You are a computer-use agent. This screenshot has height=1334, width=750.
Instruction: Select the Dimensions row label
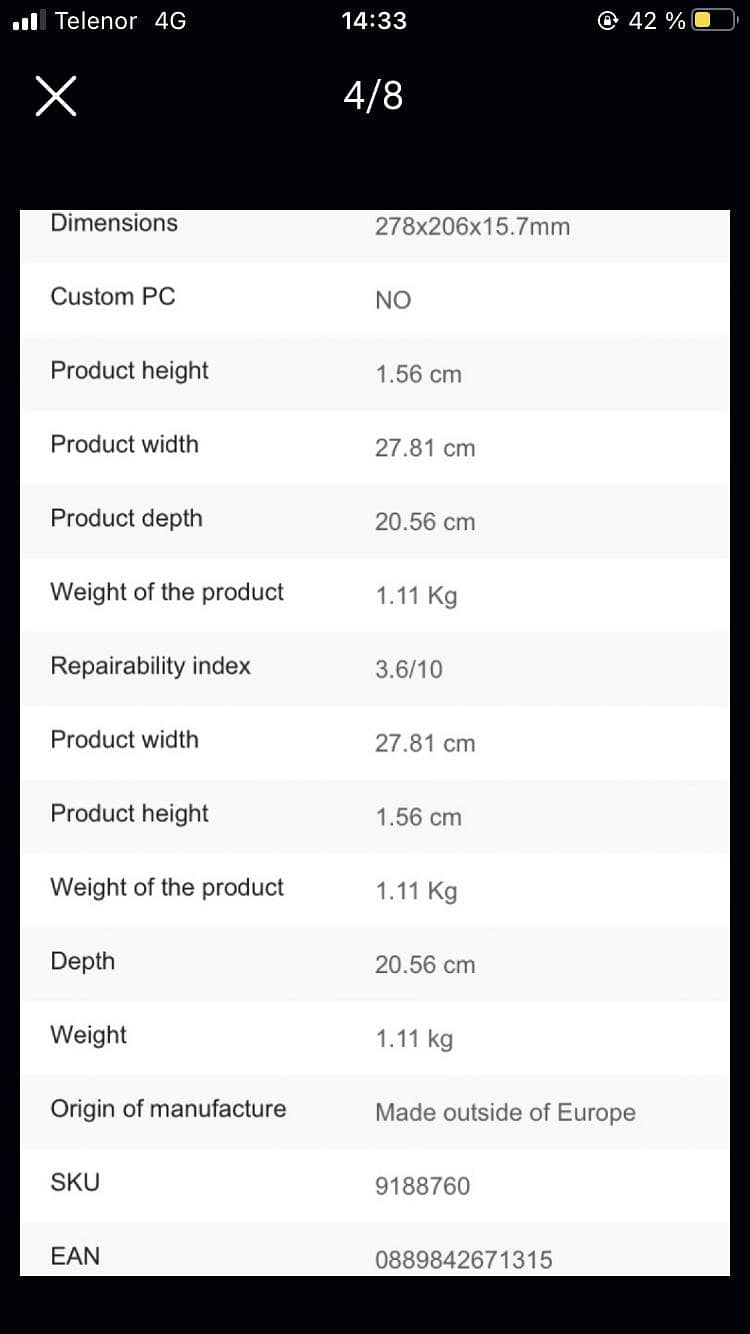[x=114, y=223]
